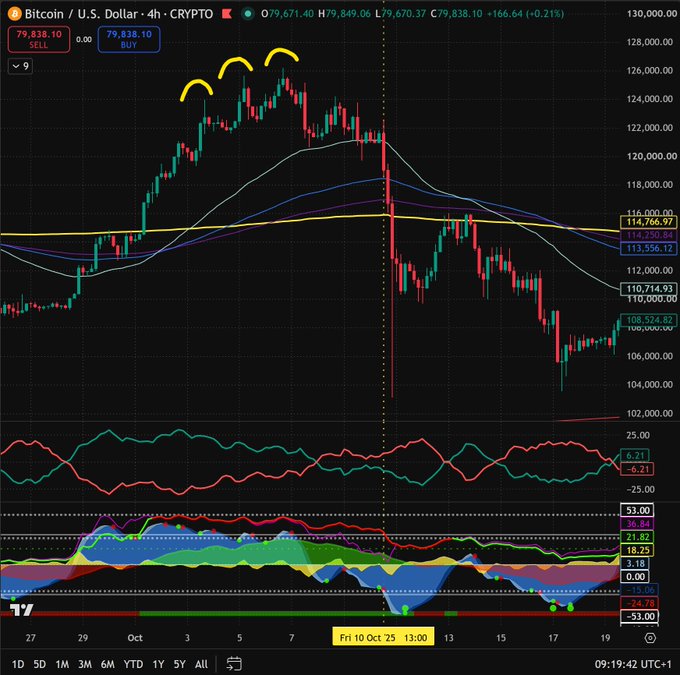680x675 pixels.
Task: Open the go-to-date calendar icon
Action: pyautogui.click(x=234, y=664)
